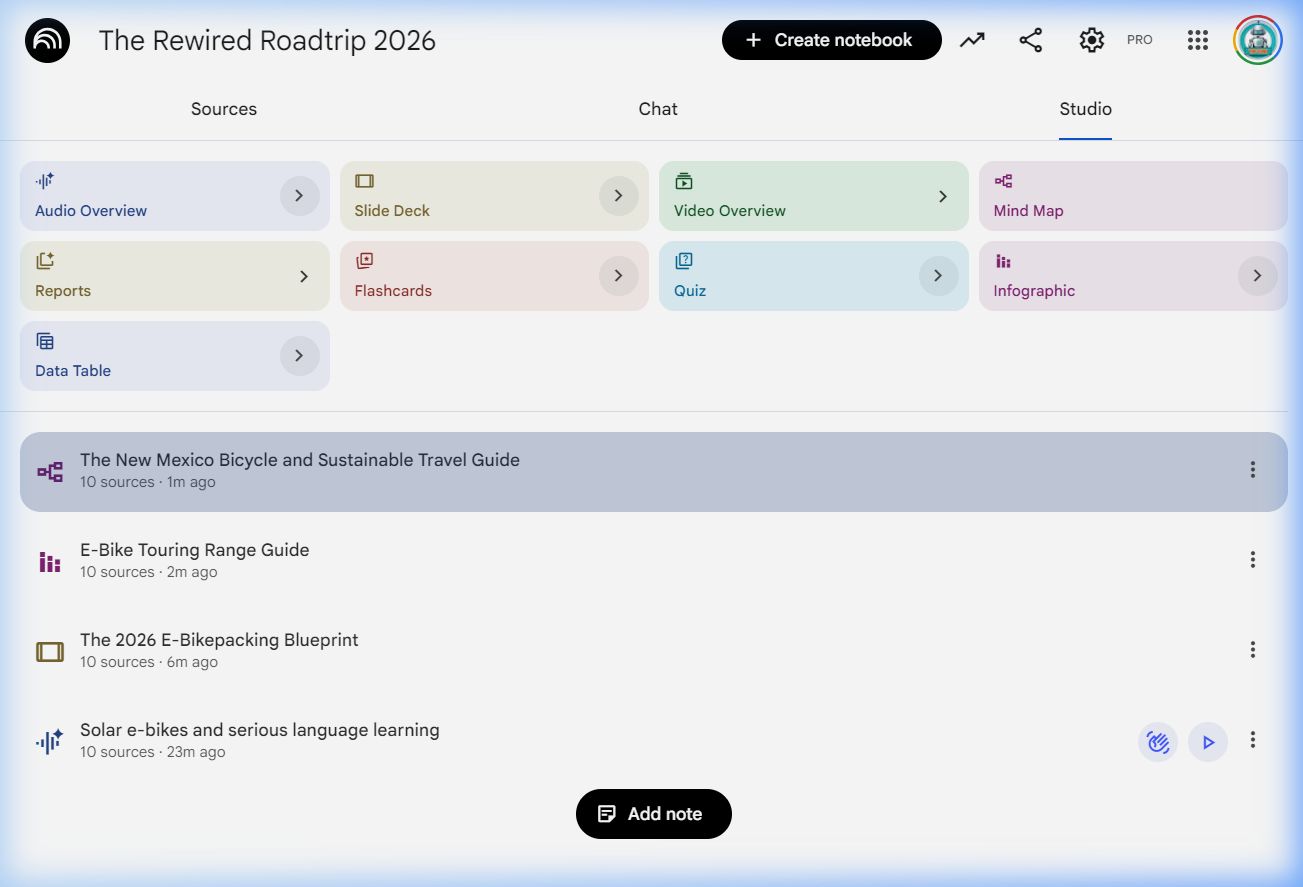Switch to the Chat tab

658,109
